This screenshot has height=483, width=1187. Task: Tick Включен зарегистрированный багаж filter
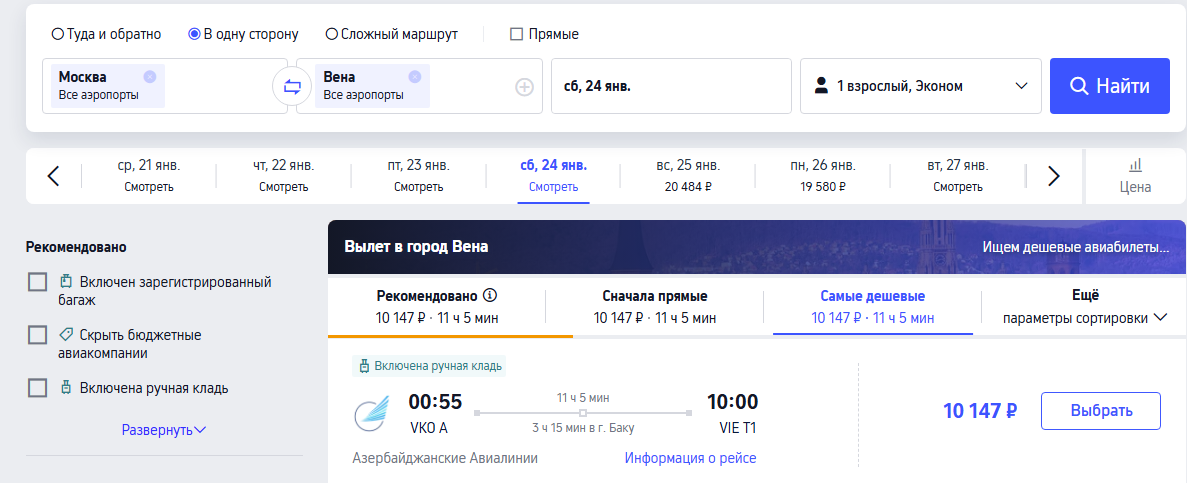coord(37,282)
